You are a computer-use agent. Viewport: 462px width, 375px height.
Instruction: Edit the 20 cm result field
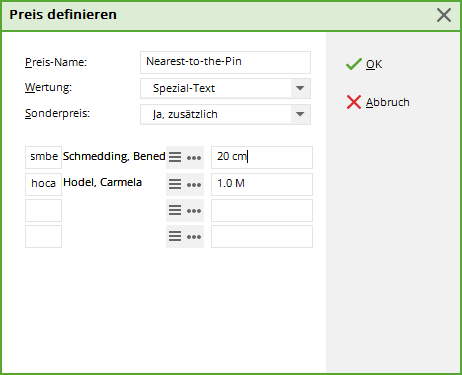click(262, 157)
